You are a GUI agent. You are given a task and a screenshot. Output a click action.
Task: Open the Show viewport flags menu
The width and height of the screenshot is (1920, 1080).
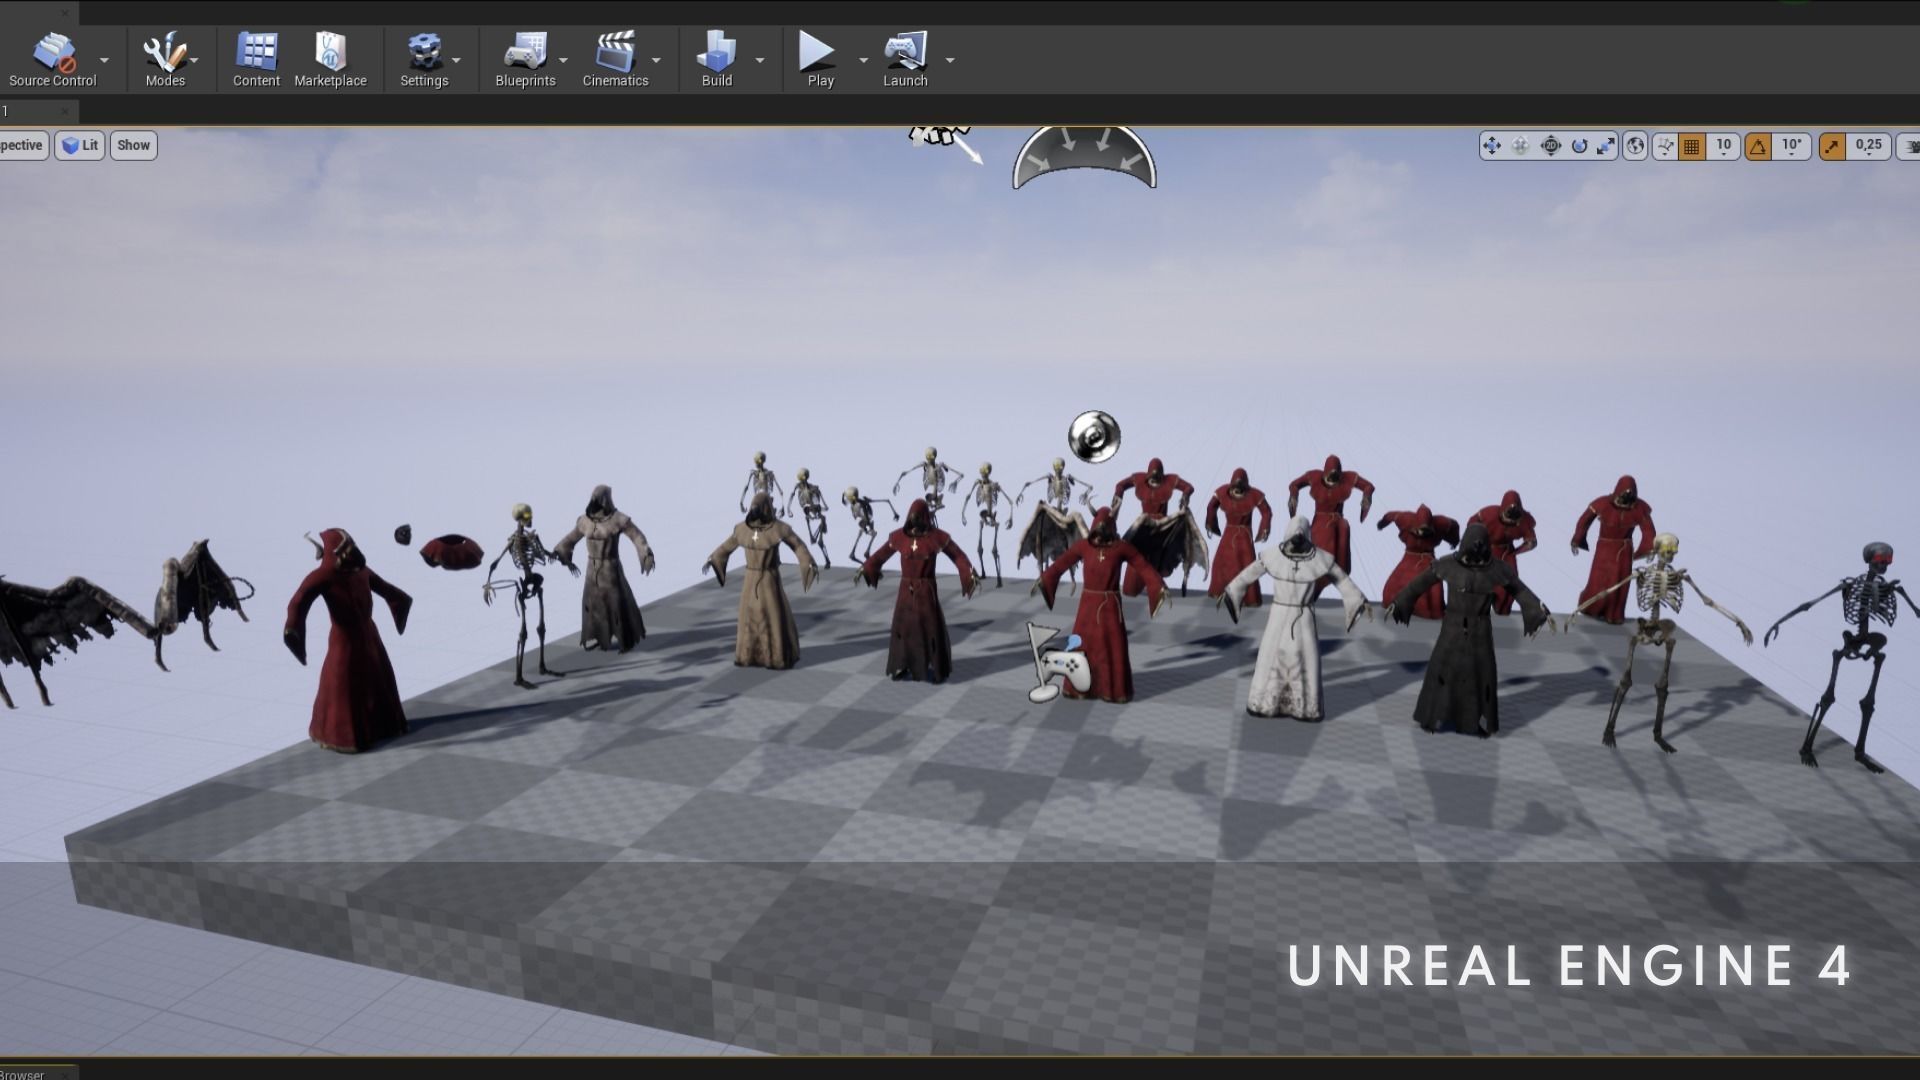tap(133, 145)
